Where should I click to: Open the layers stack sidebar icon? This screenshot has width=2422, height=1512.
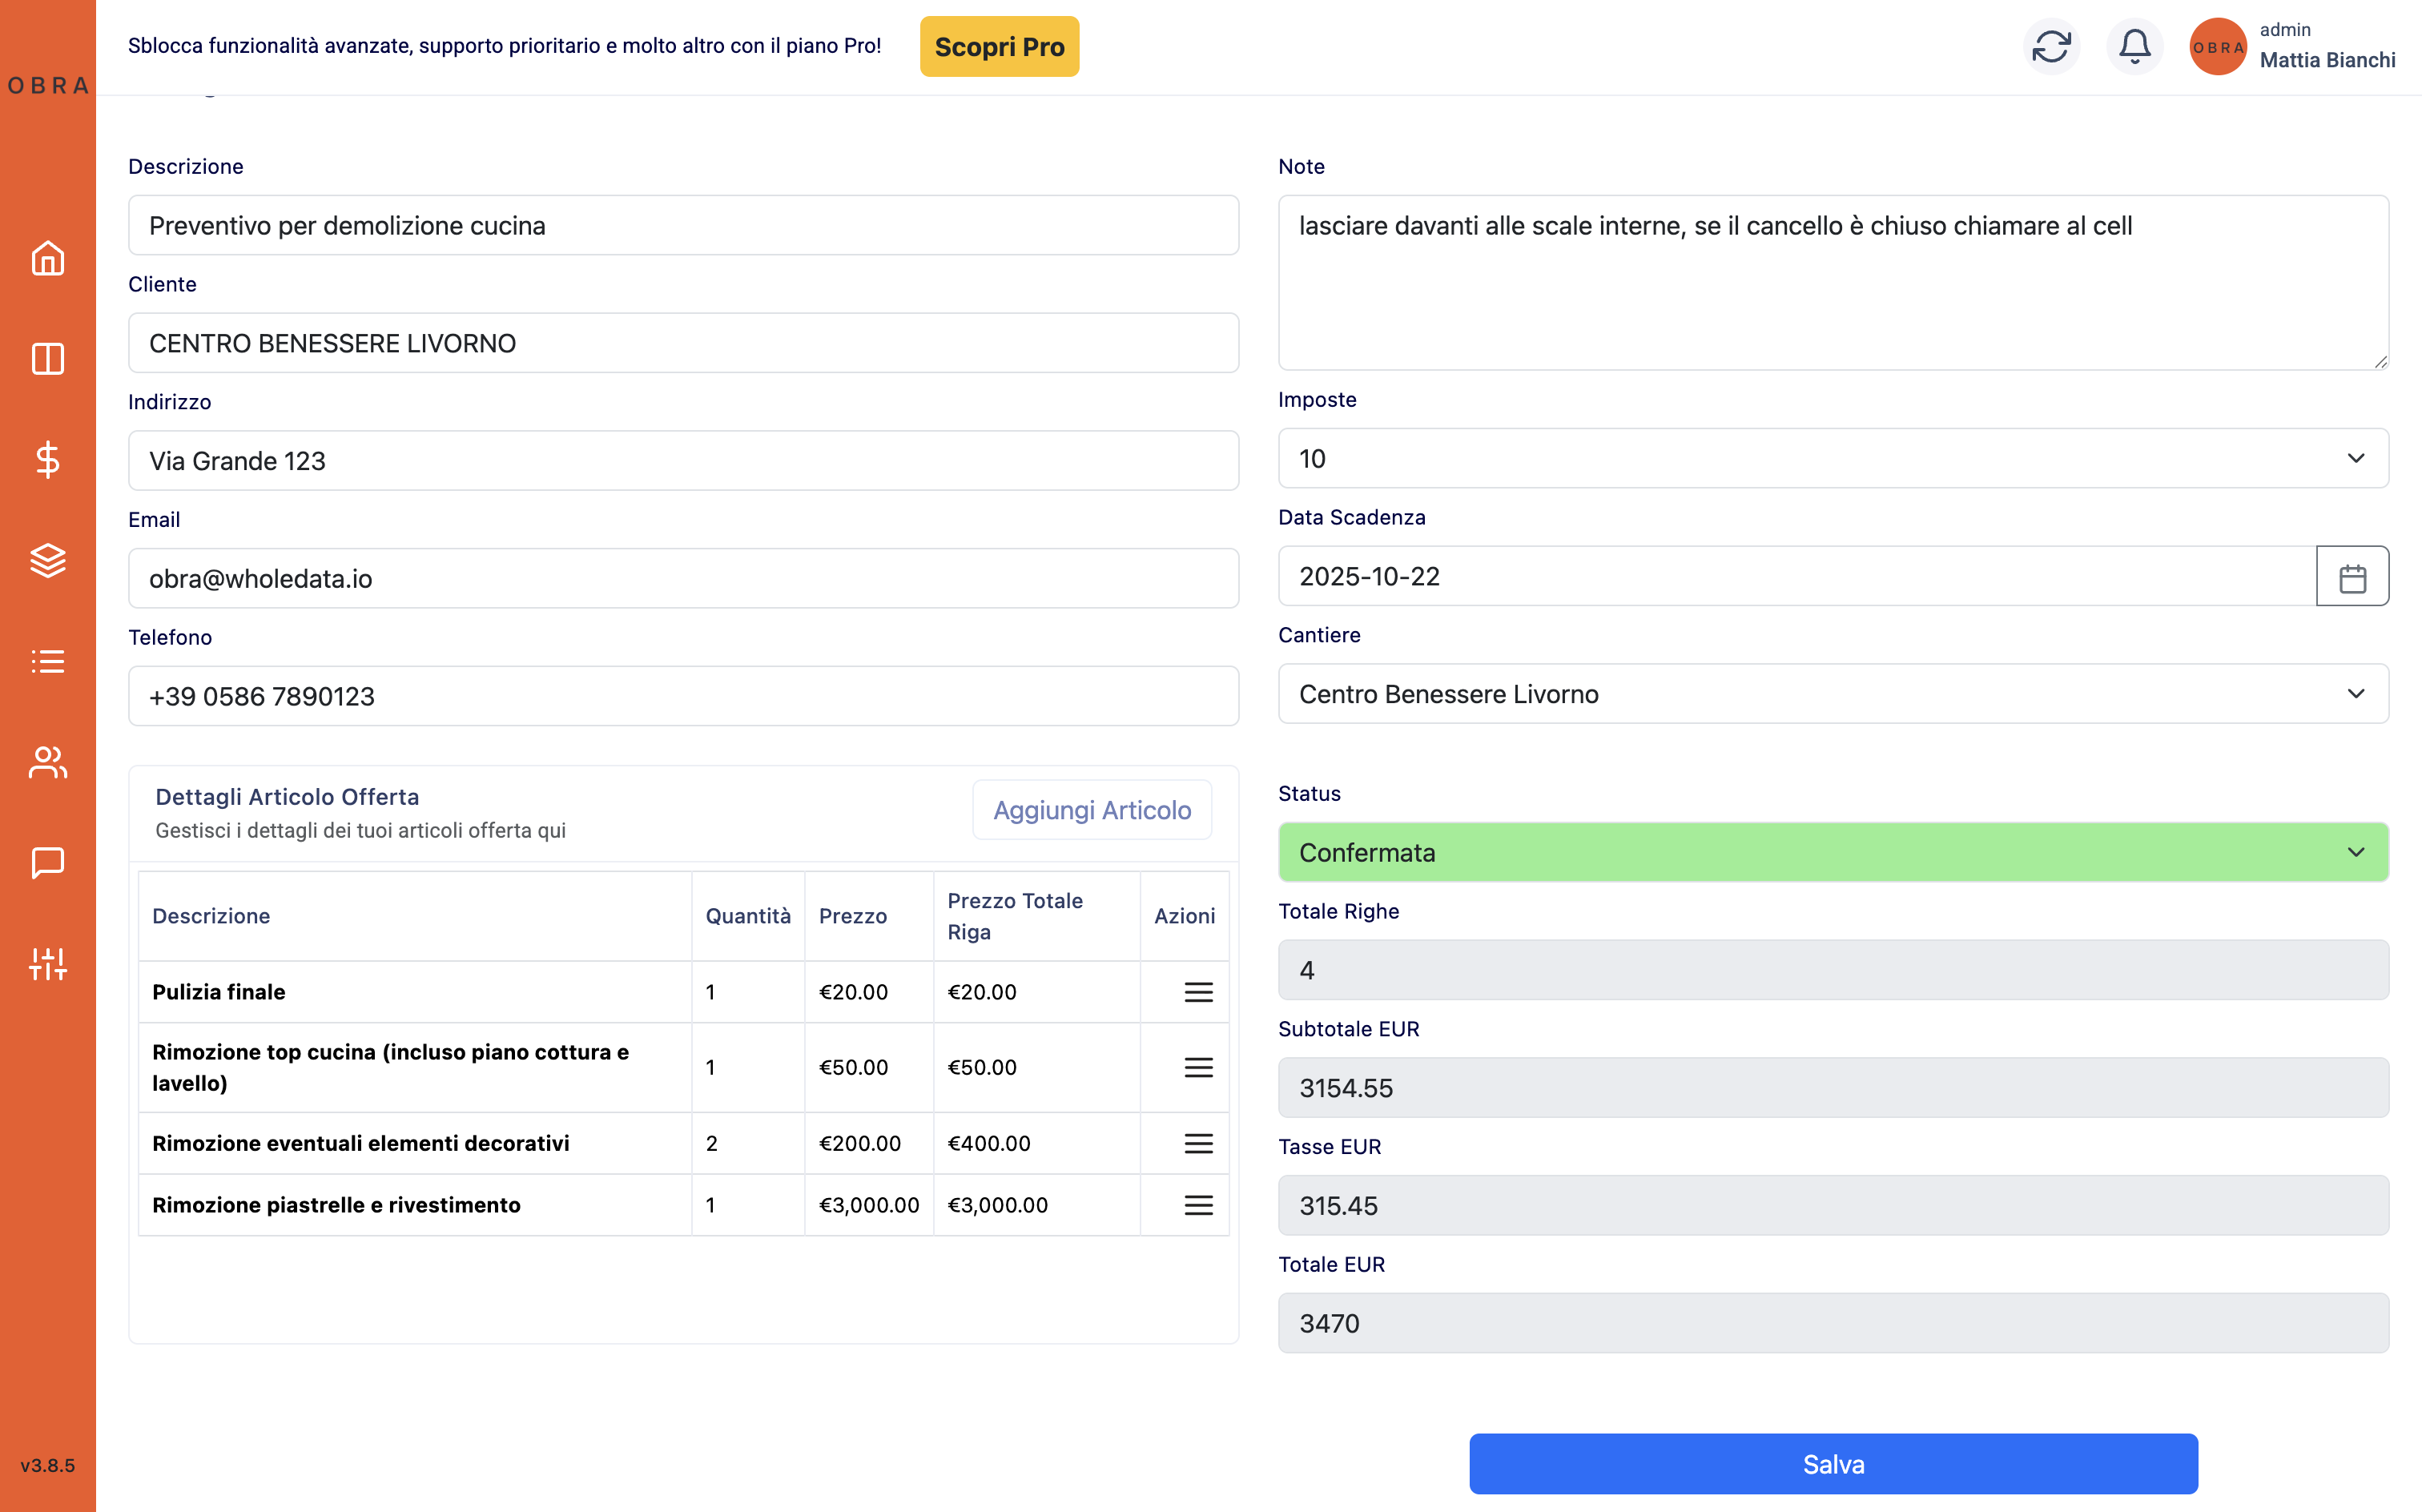click(x=47, y=560)
